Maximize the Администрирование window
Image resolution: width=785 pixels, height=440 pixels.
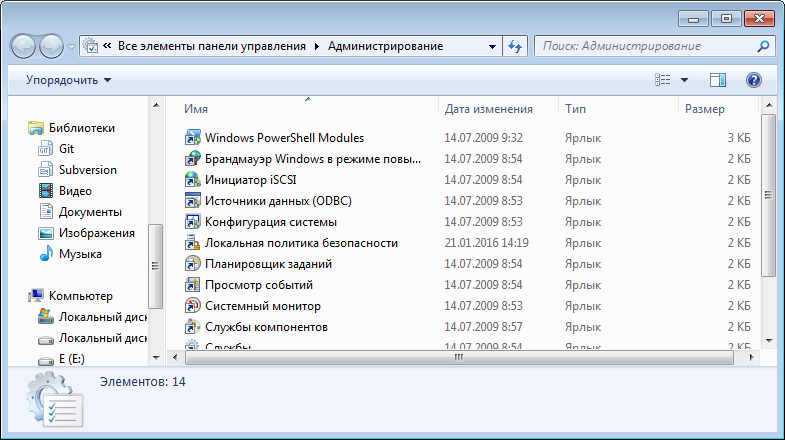tap(726, 19)
